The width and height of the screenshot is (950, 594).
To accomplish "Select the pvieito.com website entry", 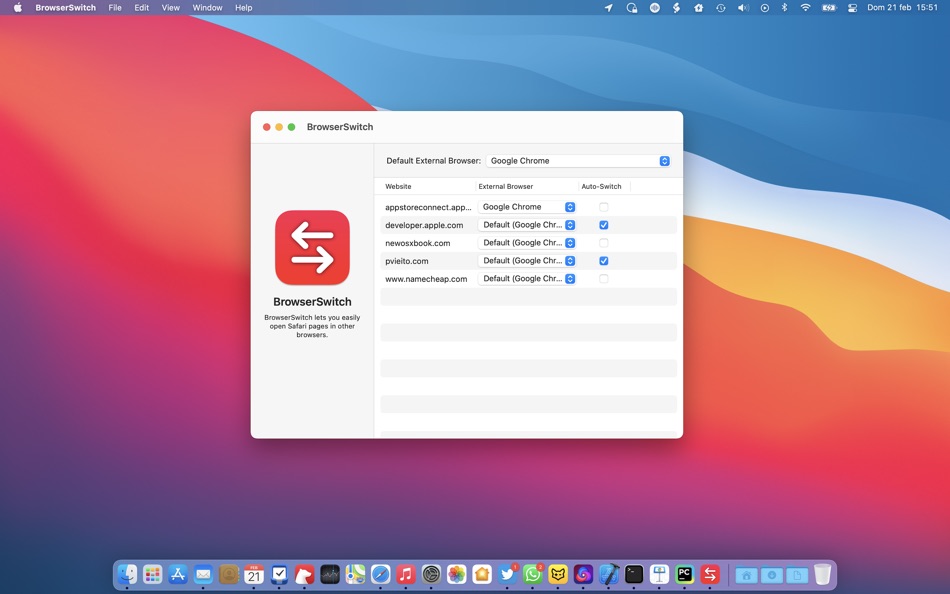I will 407,261.
